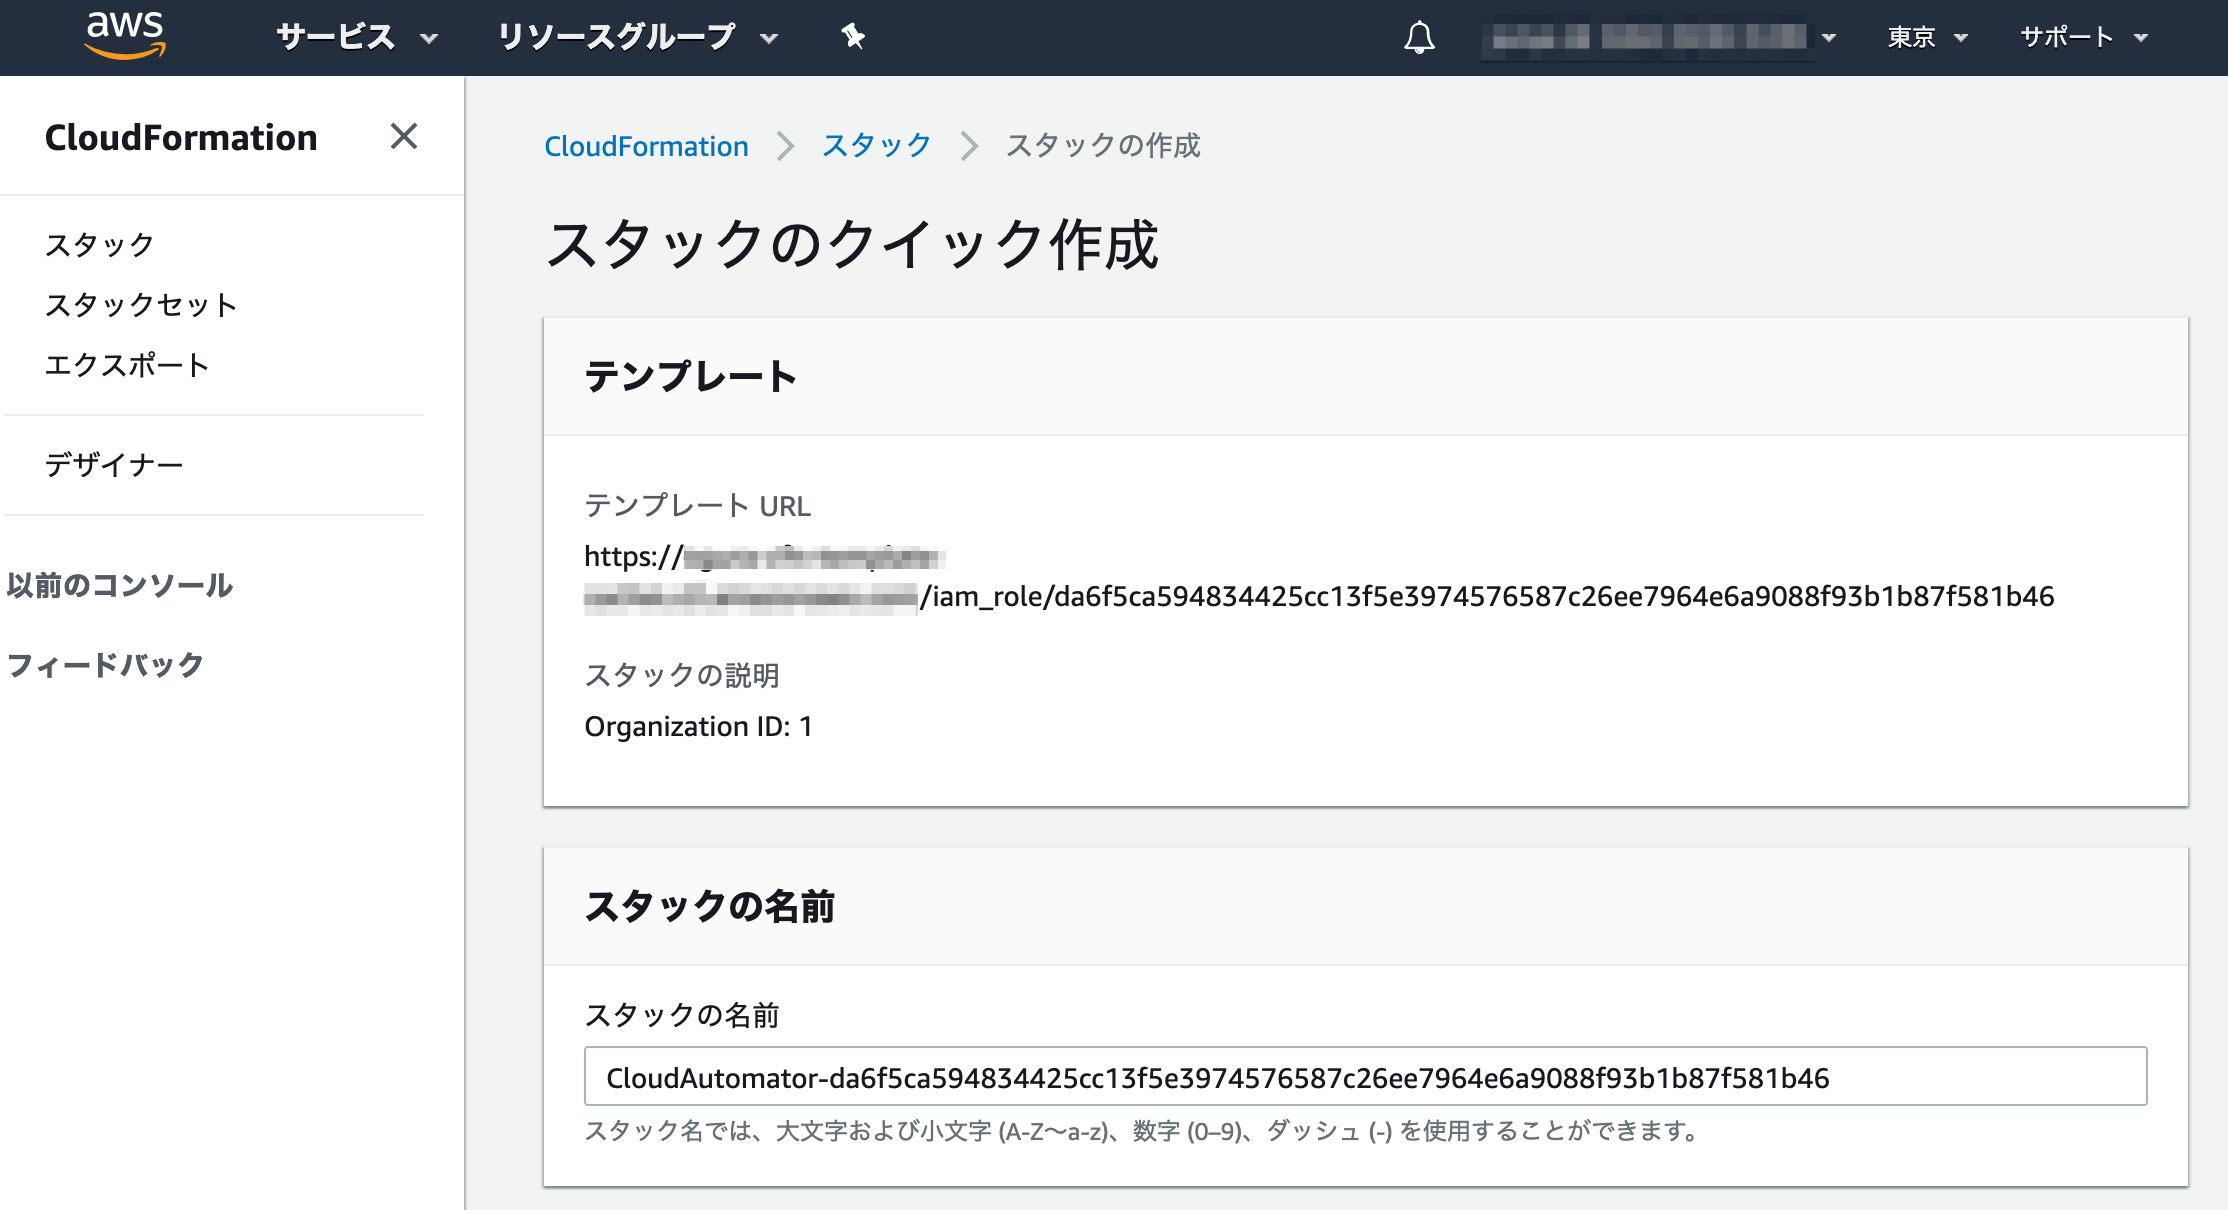Screen dimensions: 2228x1210
Task: Open the 東京 region selector
Action: click(1928, 38)
